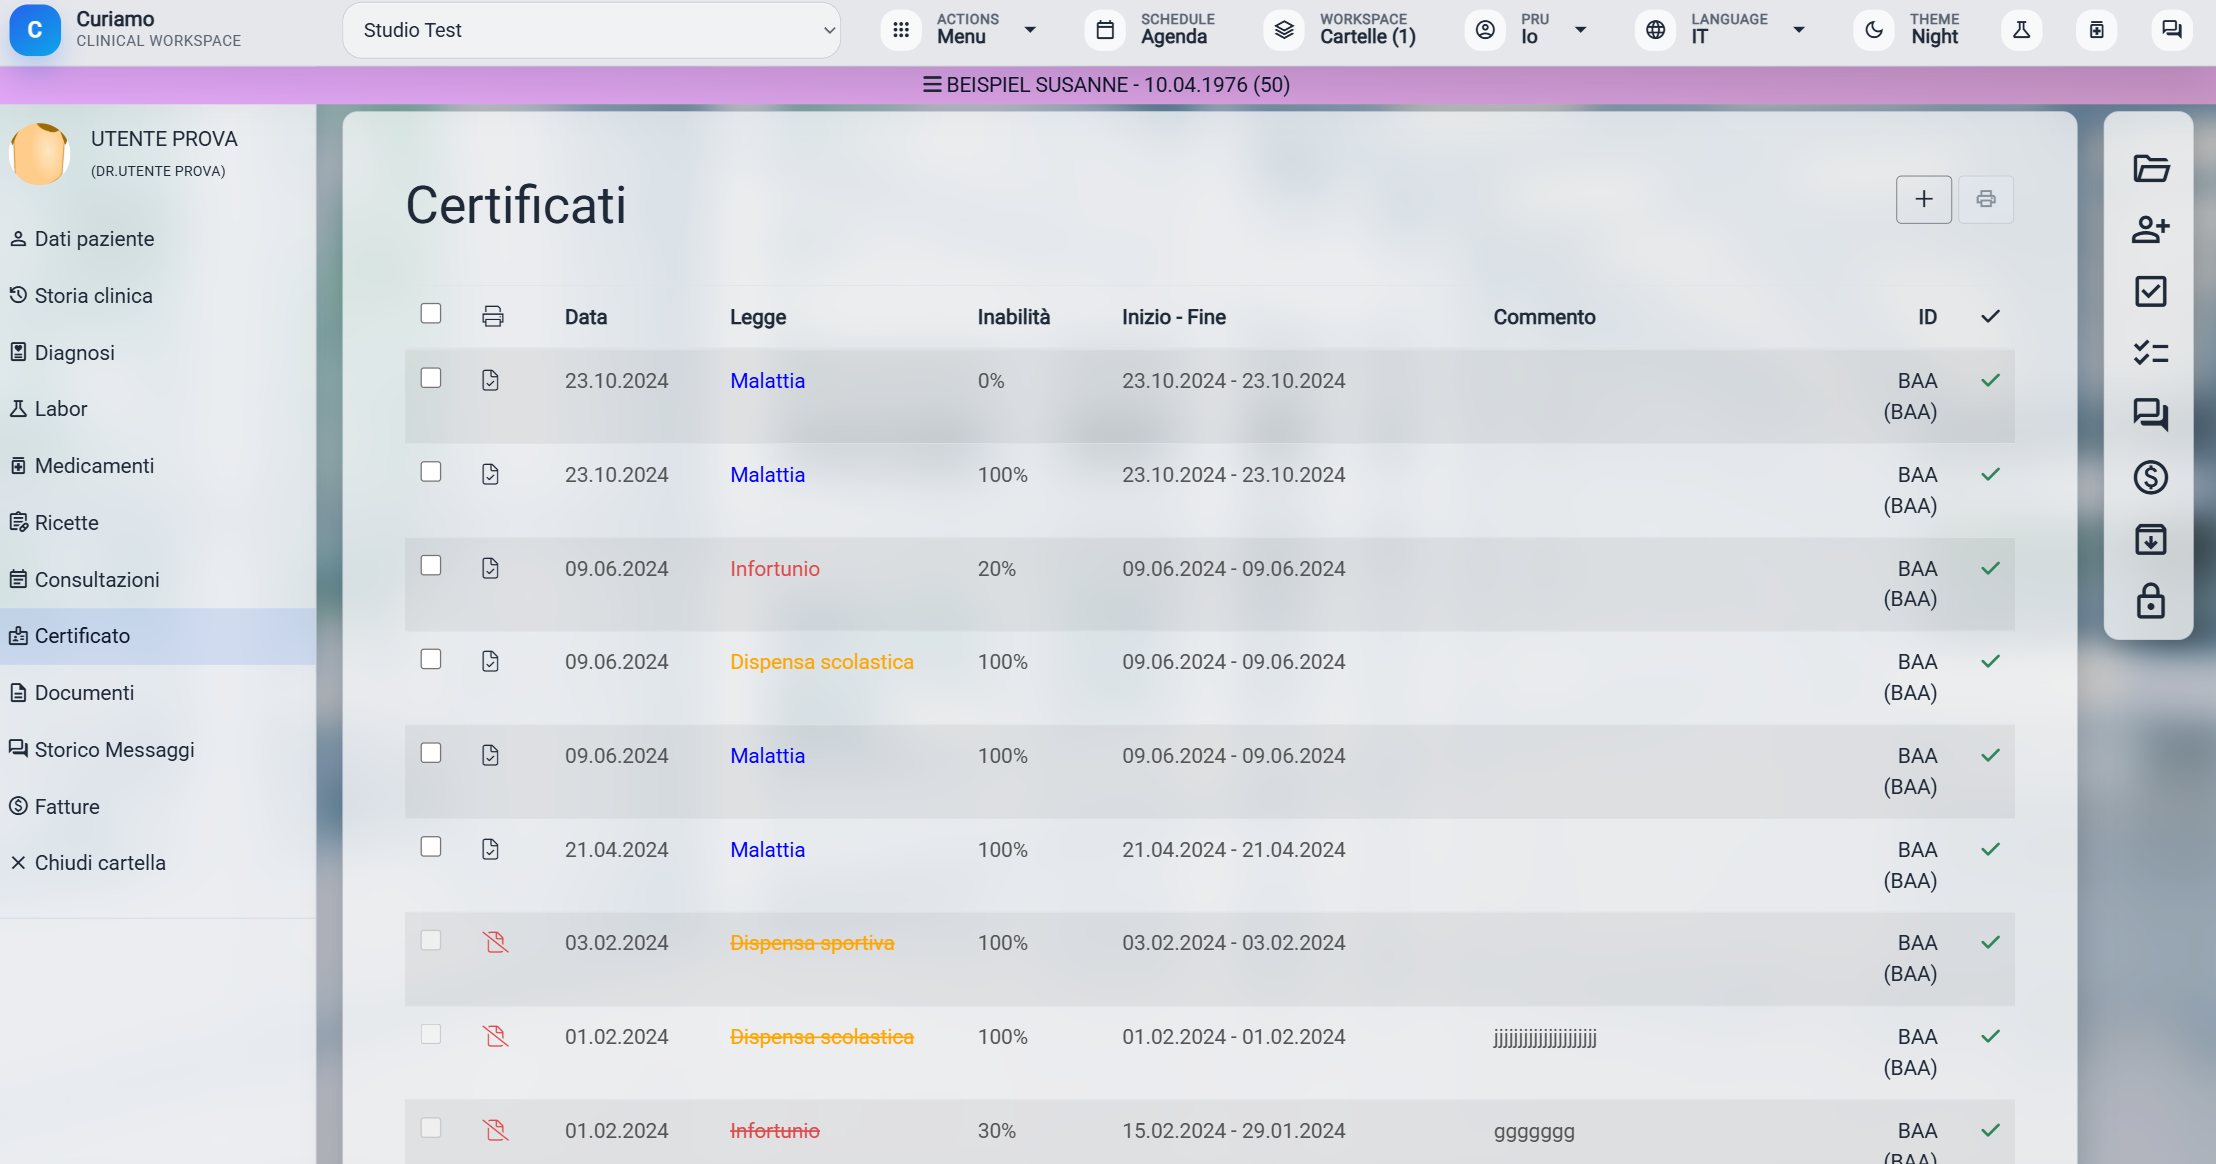Click the Data column header
Image resolution: width=2216 pixels, height=1164 pixels.
(x=586, y=317)
